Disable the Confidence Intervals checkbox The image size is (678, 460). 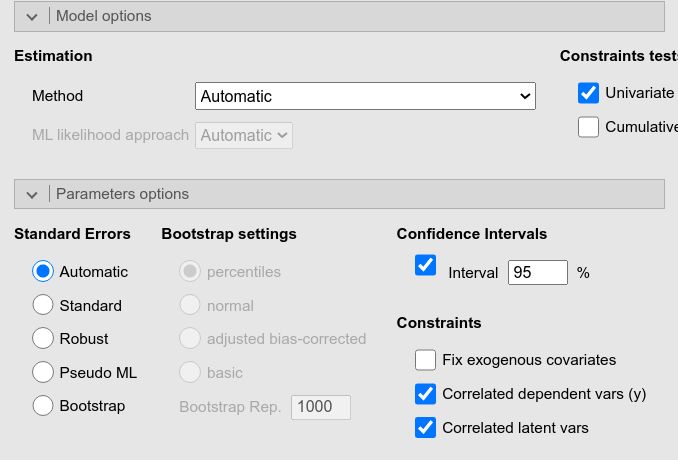tap(426, 265)
